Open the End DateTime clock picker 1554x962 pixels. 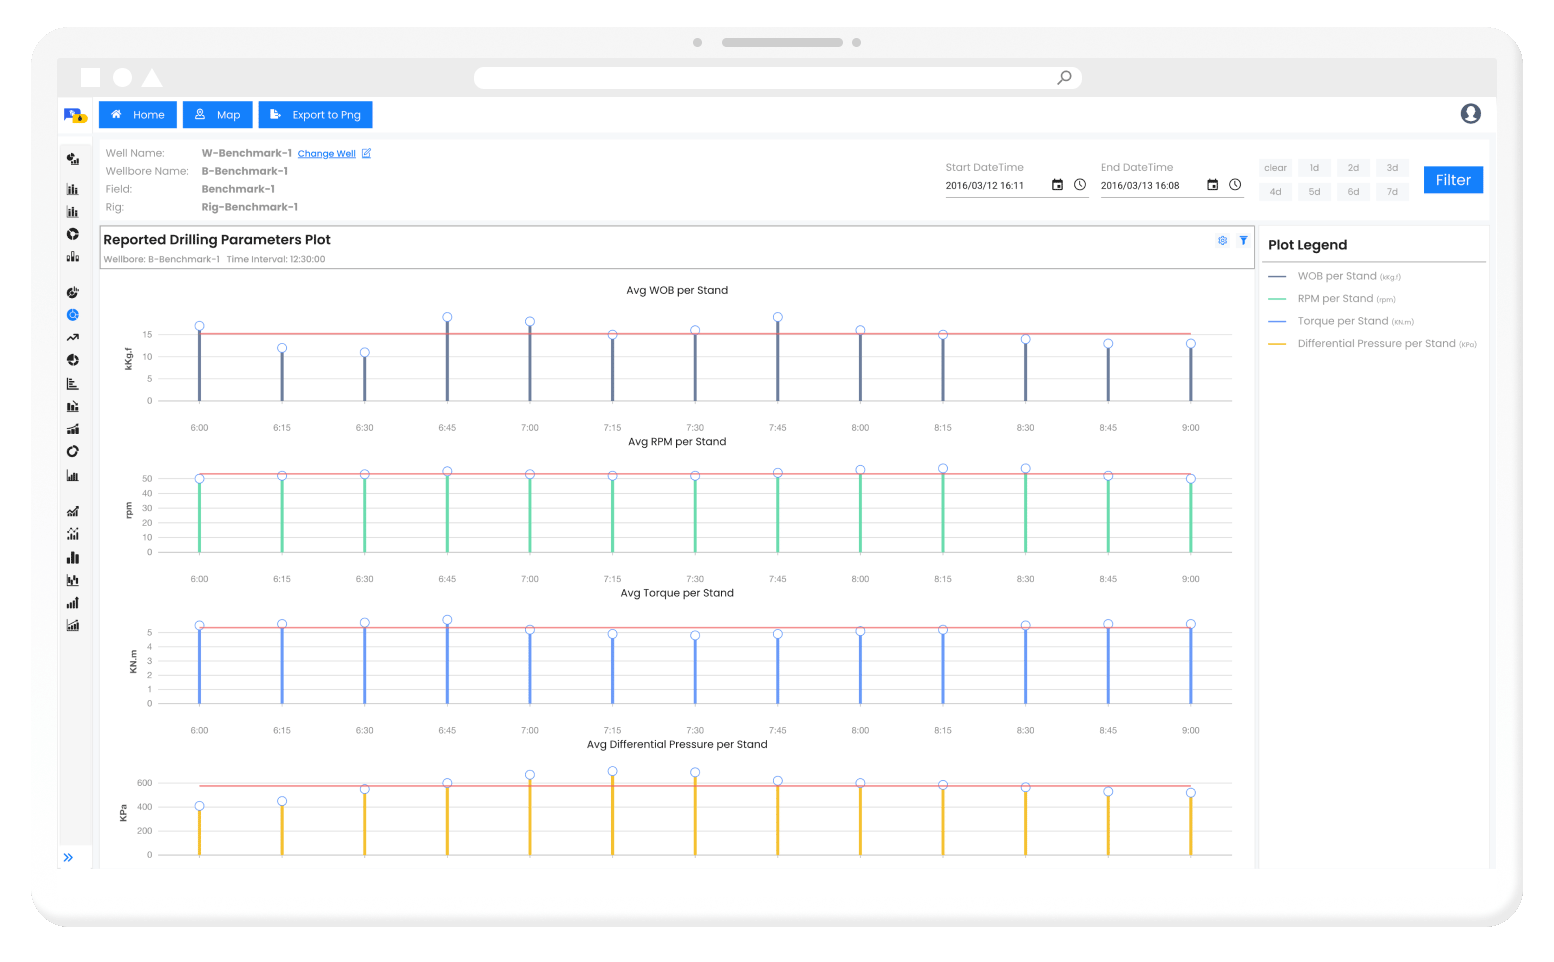point(1235,185)
